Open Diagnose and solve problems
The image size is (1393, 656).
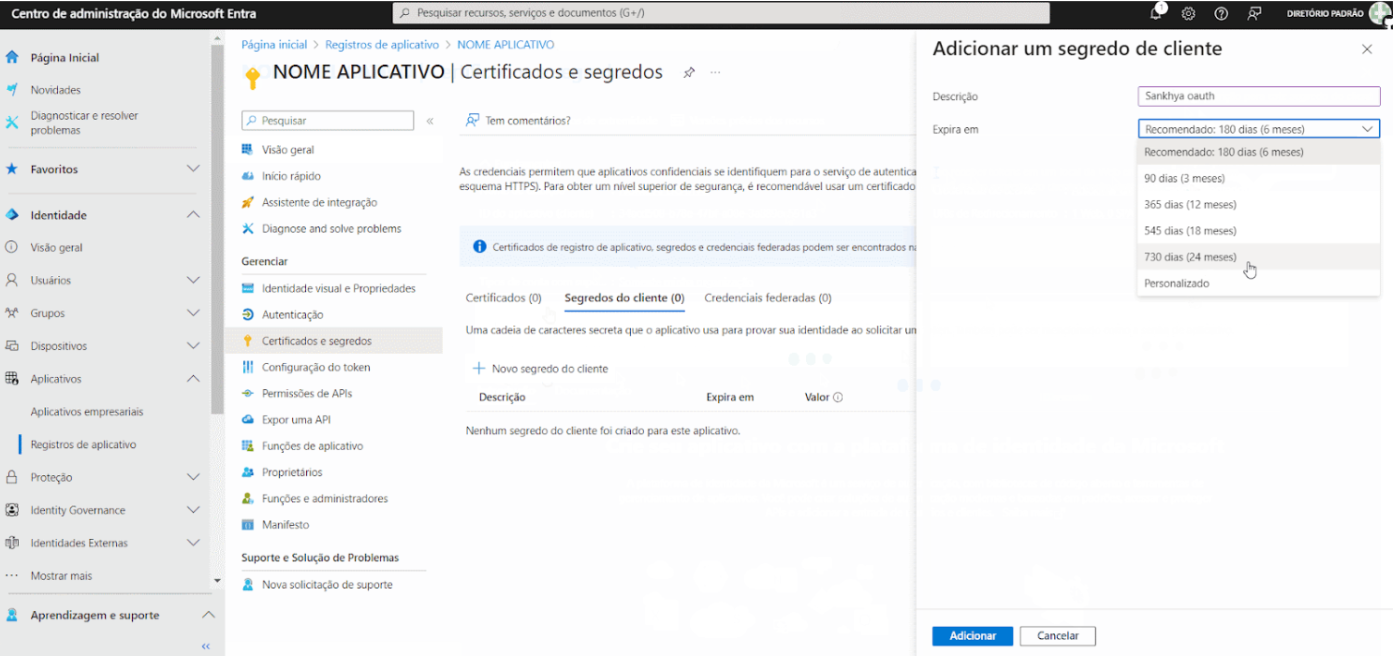point(331,229)
